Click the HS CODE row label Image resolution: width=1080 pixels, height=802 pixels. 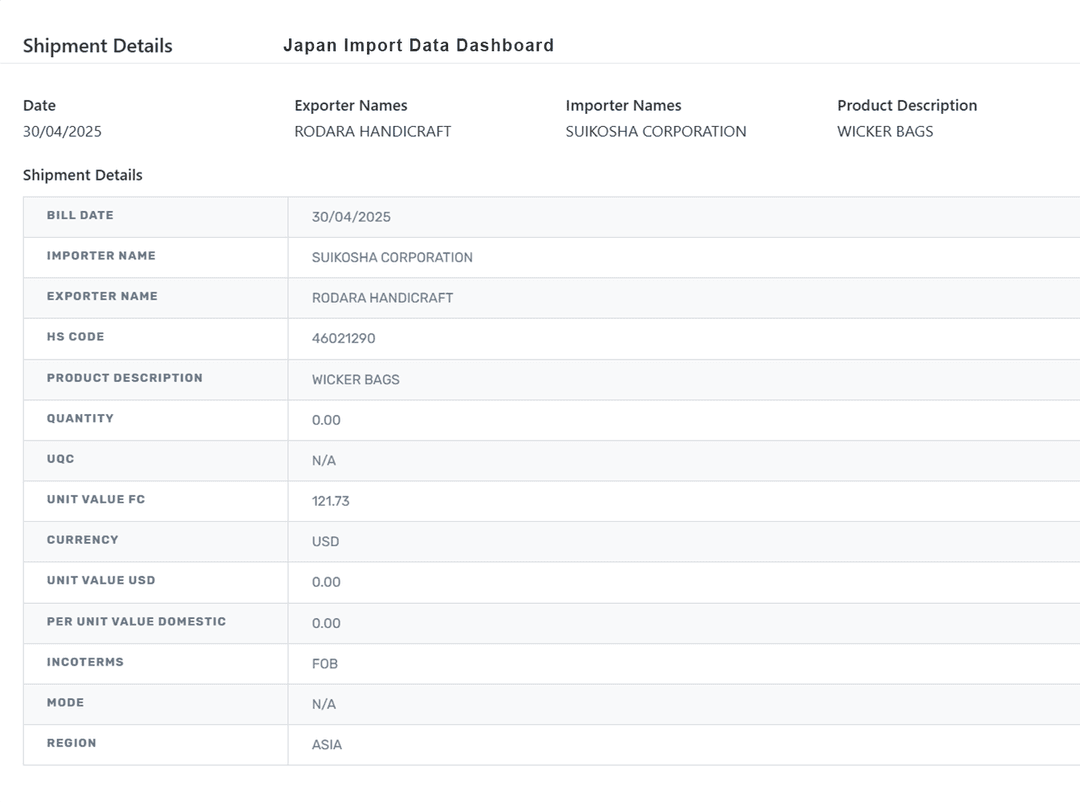[x=75, y=337]
